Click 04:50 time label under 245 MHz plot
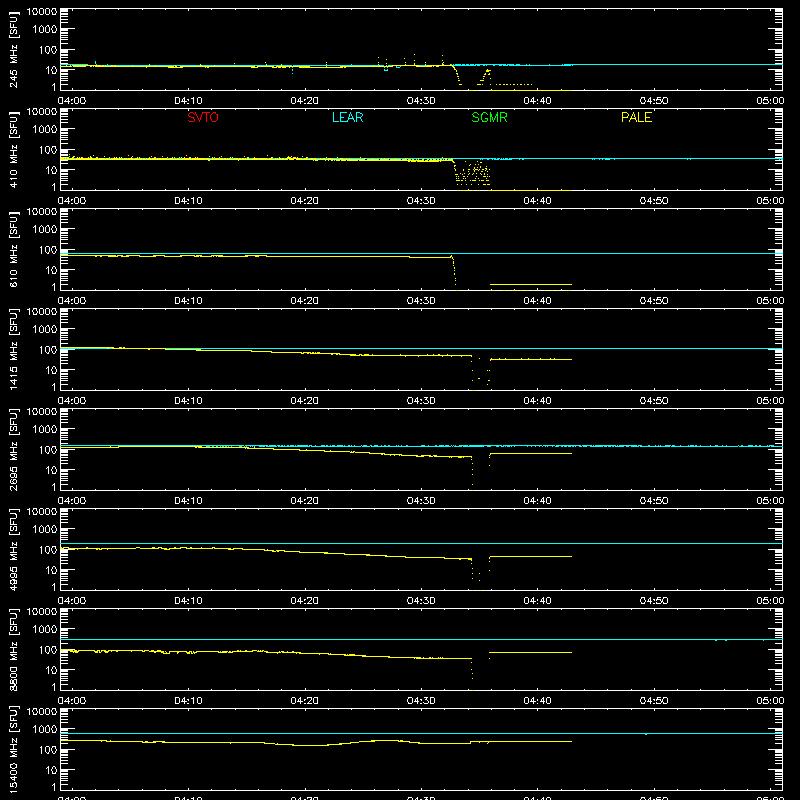Screen dimensions: 800x800 (654, 101)
